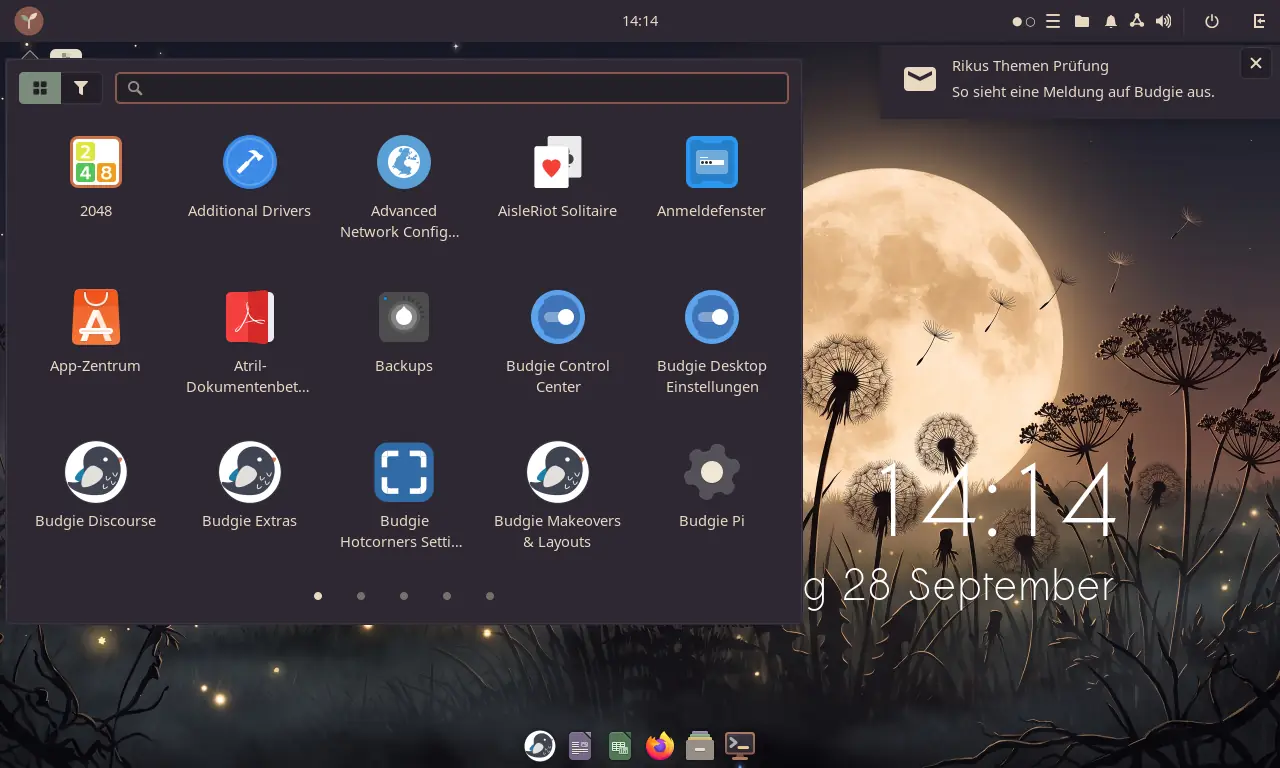This screenshot has height=768, width=1280.
Task: Open Budgie Hotcorners Settings
Action: pyautogui.click(x=403, y=497)
